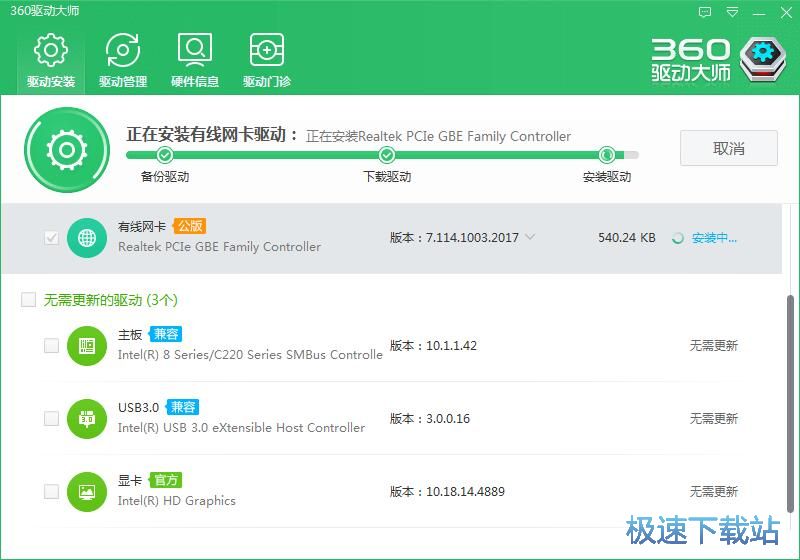Toggle the 显卡 driver checkbox
Viewport: 800px width, 560px height.
point(52,492)
